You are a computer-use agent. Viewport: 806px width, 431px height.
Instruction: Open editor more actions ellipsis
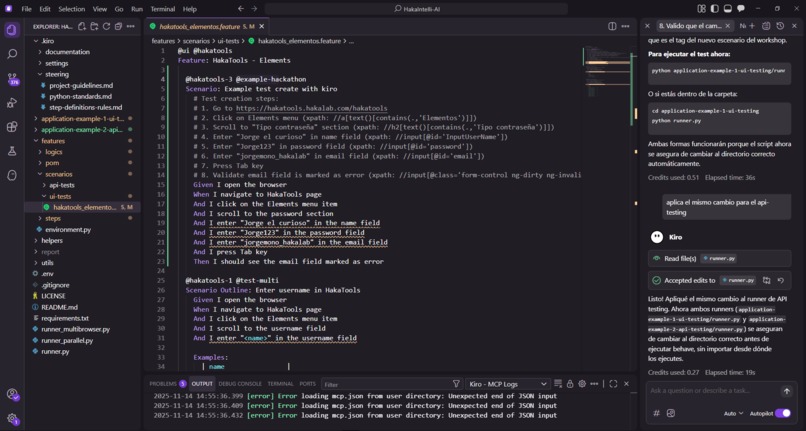point(626,26)
